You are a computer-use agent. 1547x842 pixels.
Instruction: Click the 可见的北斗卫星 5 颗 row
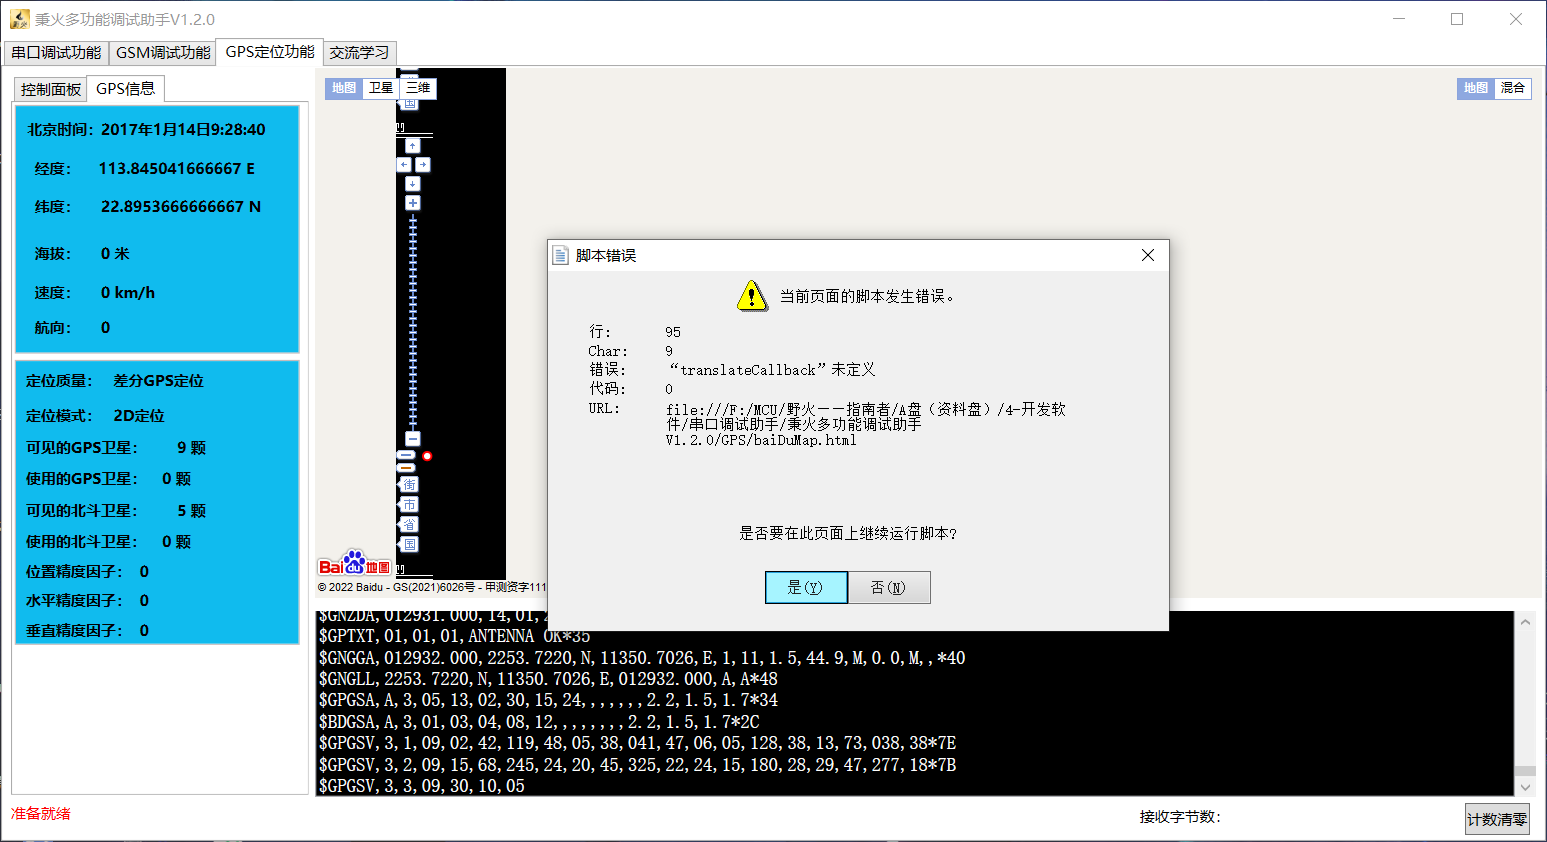click(116, 511)
